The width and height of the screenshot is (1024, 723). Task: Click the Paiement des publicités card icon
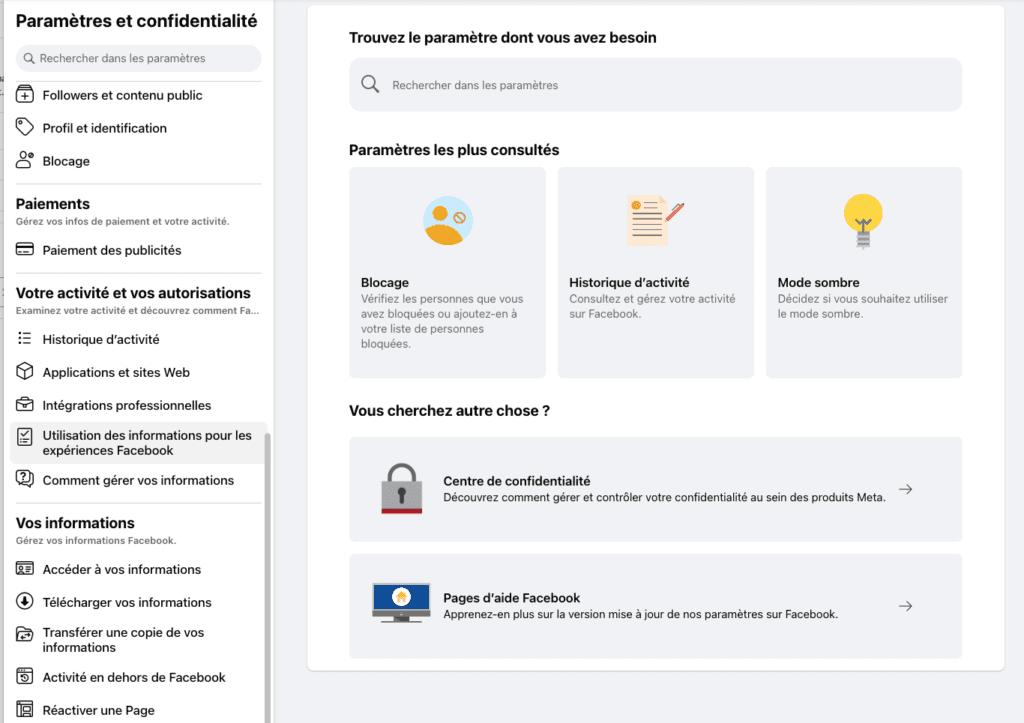click(x=25, y=249)
